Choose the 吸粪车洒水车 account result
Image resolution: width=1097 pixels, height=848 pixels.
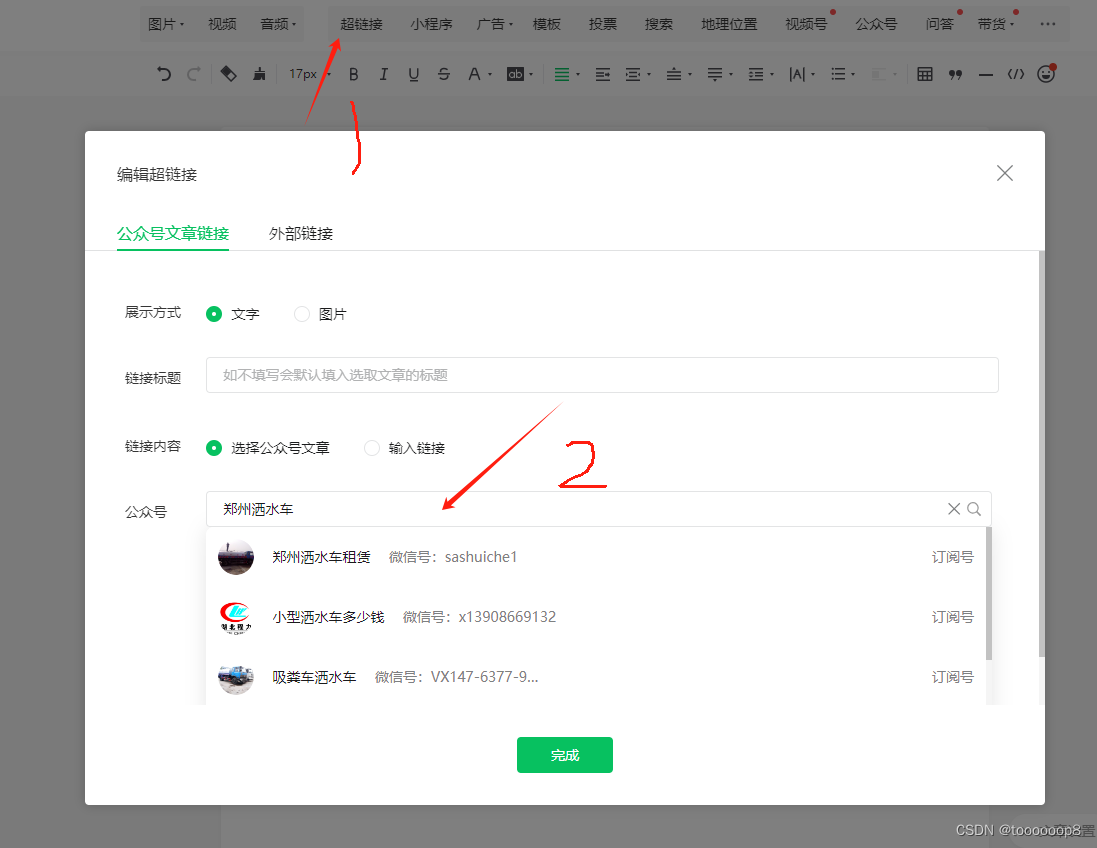point(596,677)
